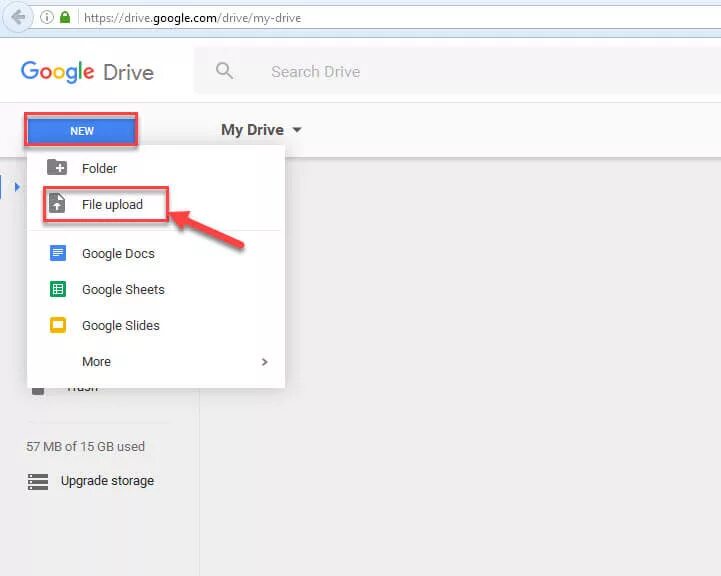Viewport: 721px width, 576px height.
Task: Expand the sidebar tree blue triangle
Action: pyautogui.click(x=17, y=187)
